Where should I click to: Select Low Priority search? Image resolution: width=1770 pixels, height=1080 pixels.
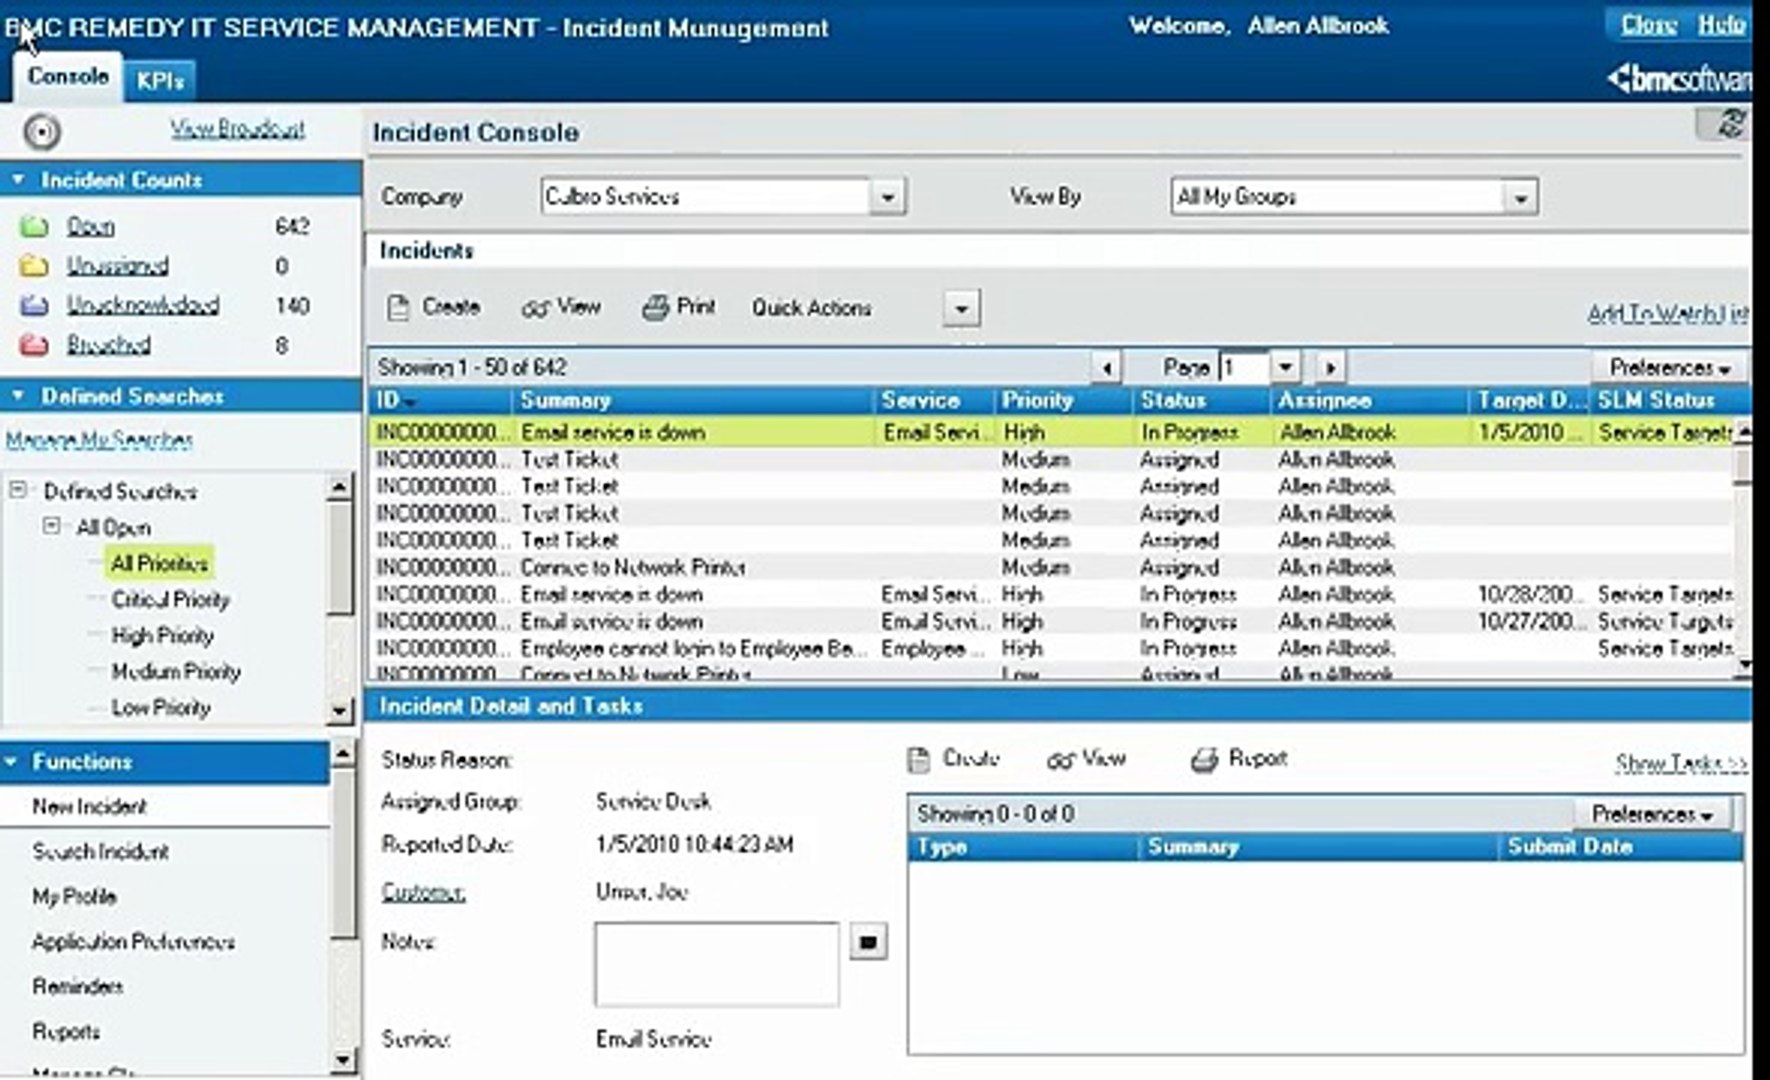160,707
